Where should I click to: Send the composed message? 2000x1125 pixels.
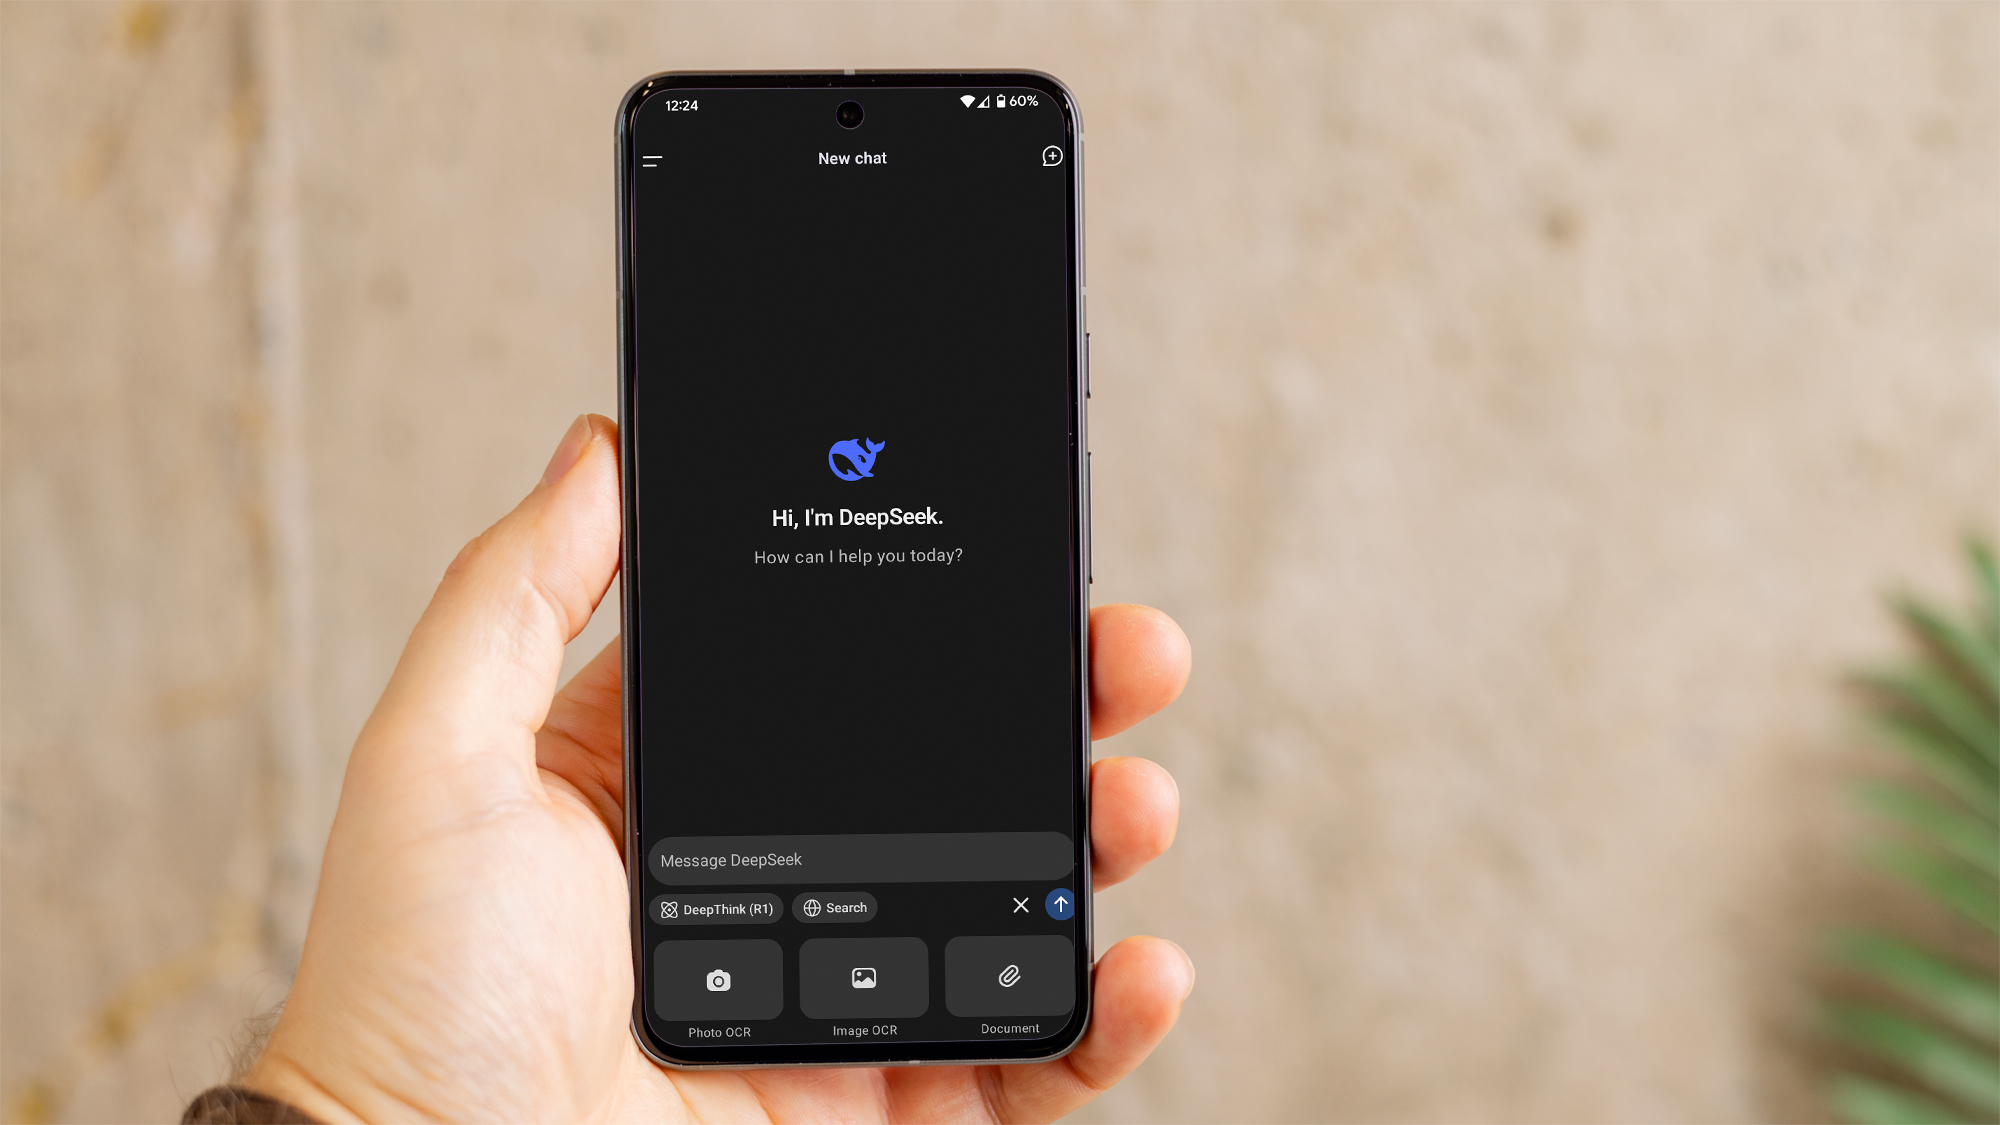(1058, 904)
